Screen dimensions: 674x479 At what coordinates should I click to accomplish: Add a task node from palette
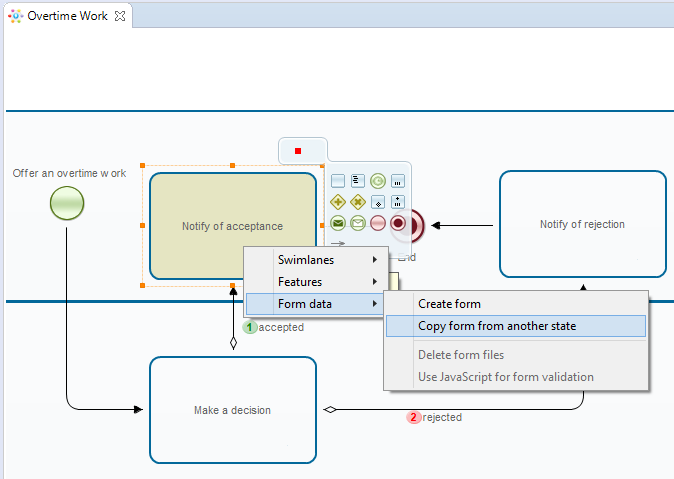pos(338,181)
